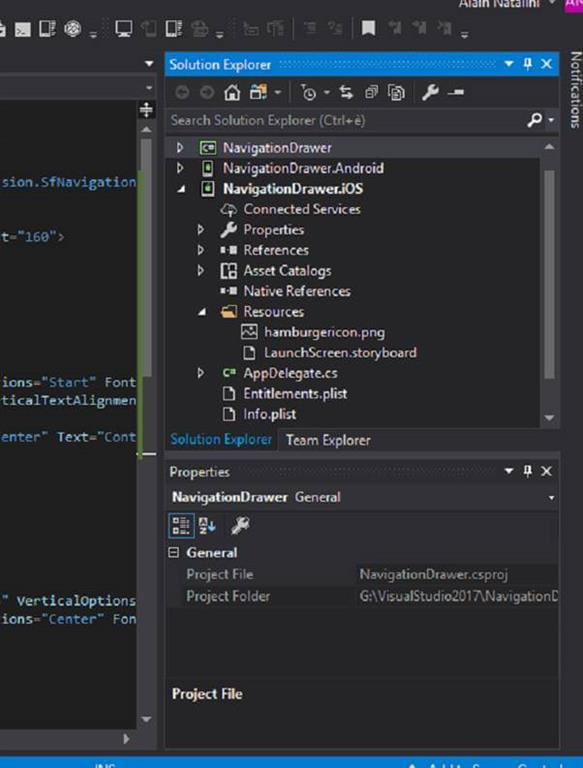This screenshot has height=768, width=583.
Task: Collapse the Resources folder
Action: 202,312
